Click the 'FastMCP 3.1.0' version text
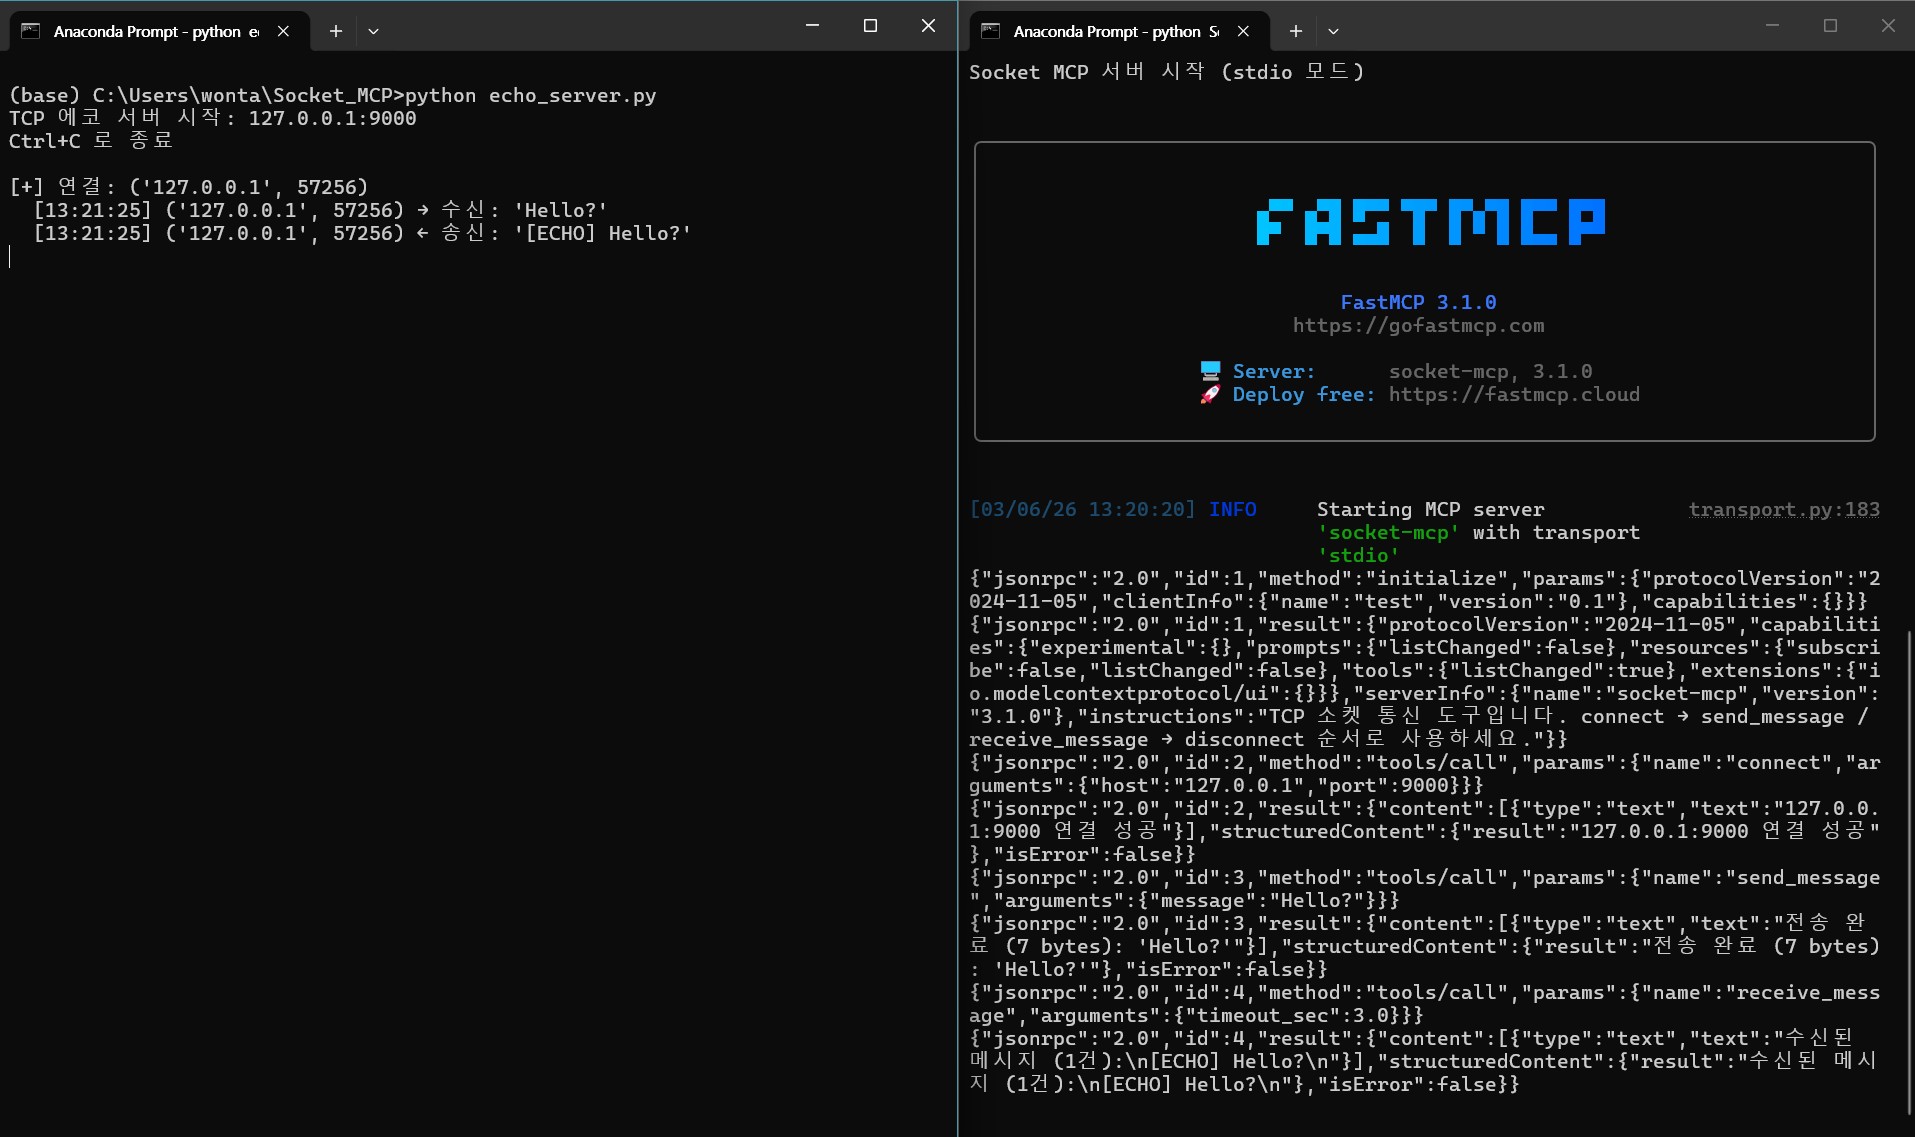 (1418, 302)
